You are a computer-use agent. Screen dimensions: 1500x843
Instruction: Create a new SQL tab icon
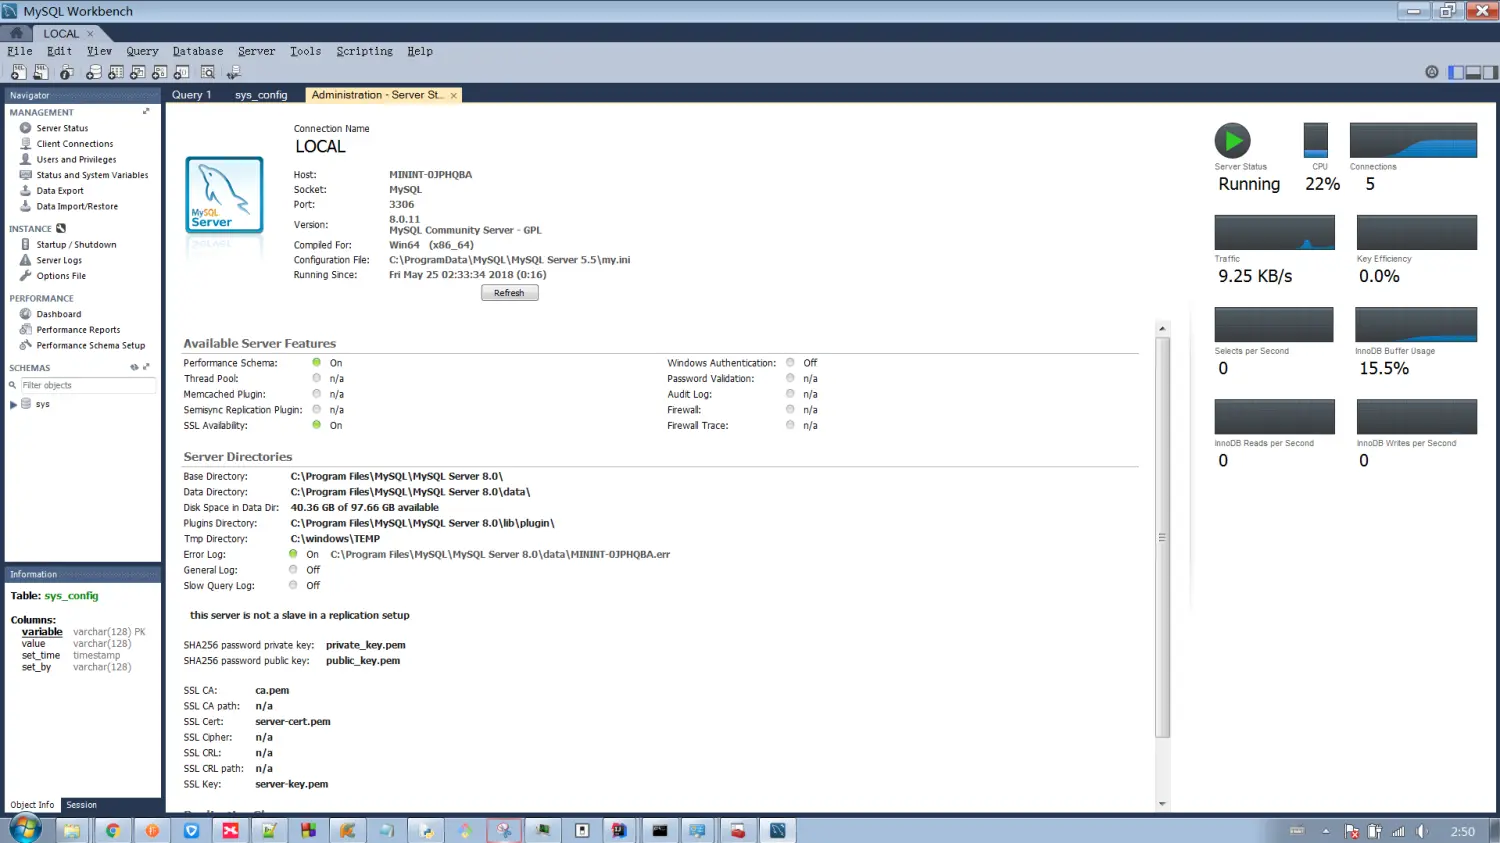(18, 72)
